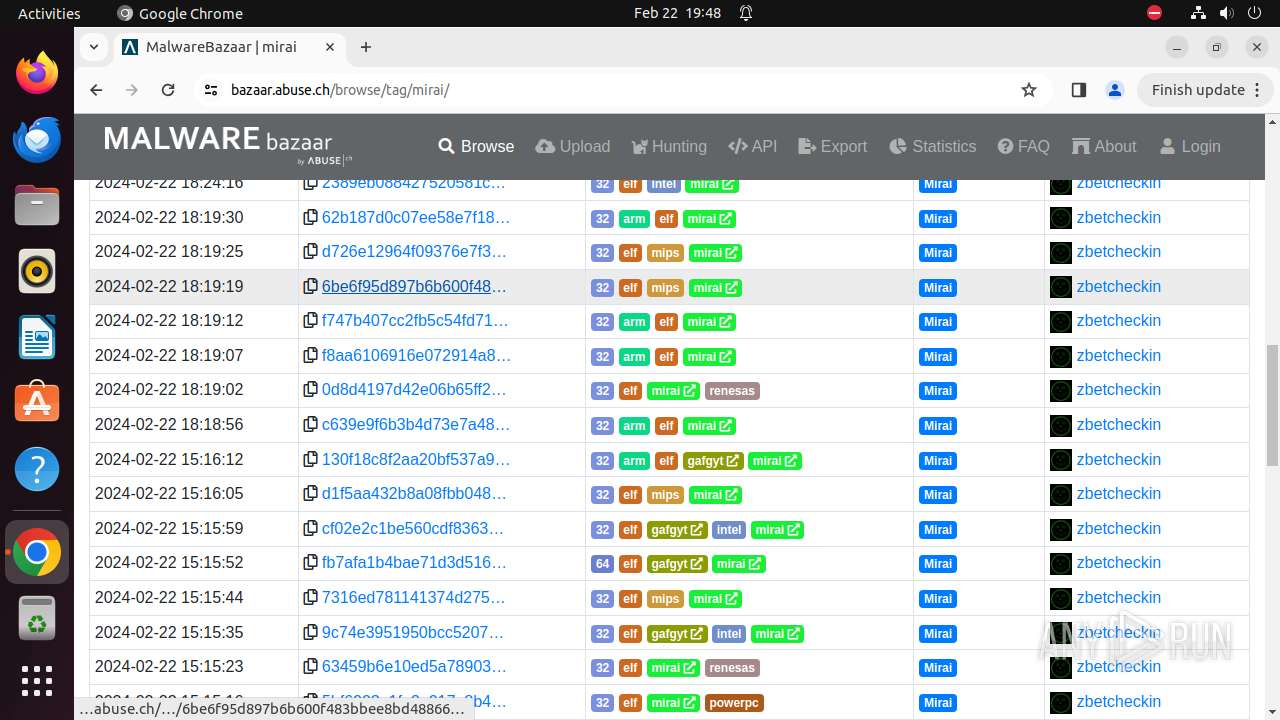Screen dimensions: 1280x720
Task: Copy hash 0d8d4197d42e06b65ff2 via clipboard icon
Action: 311,390
